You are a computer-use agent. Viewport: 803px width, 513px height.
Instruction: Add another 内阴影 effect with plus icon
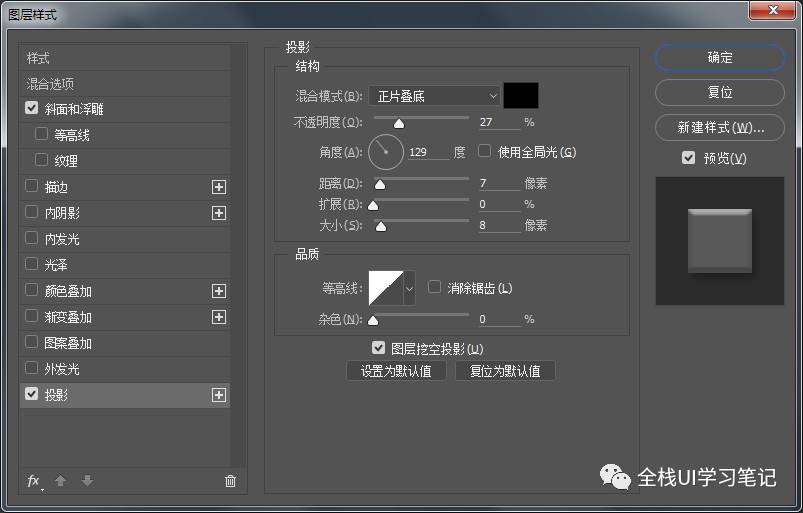pyautogui.click(x=219, y=213)
